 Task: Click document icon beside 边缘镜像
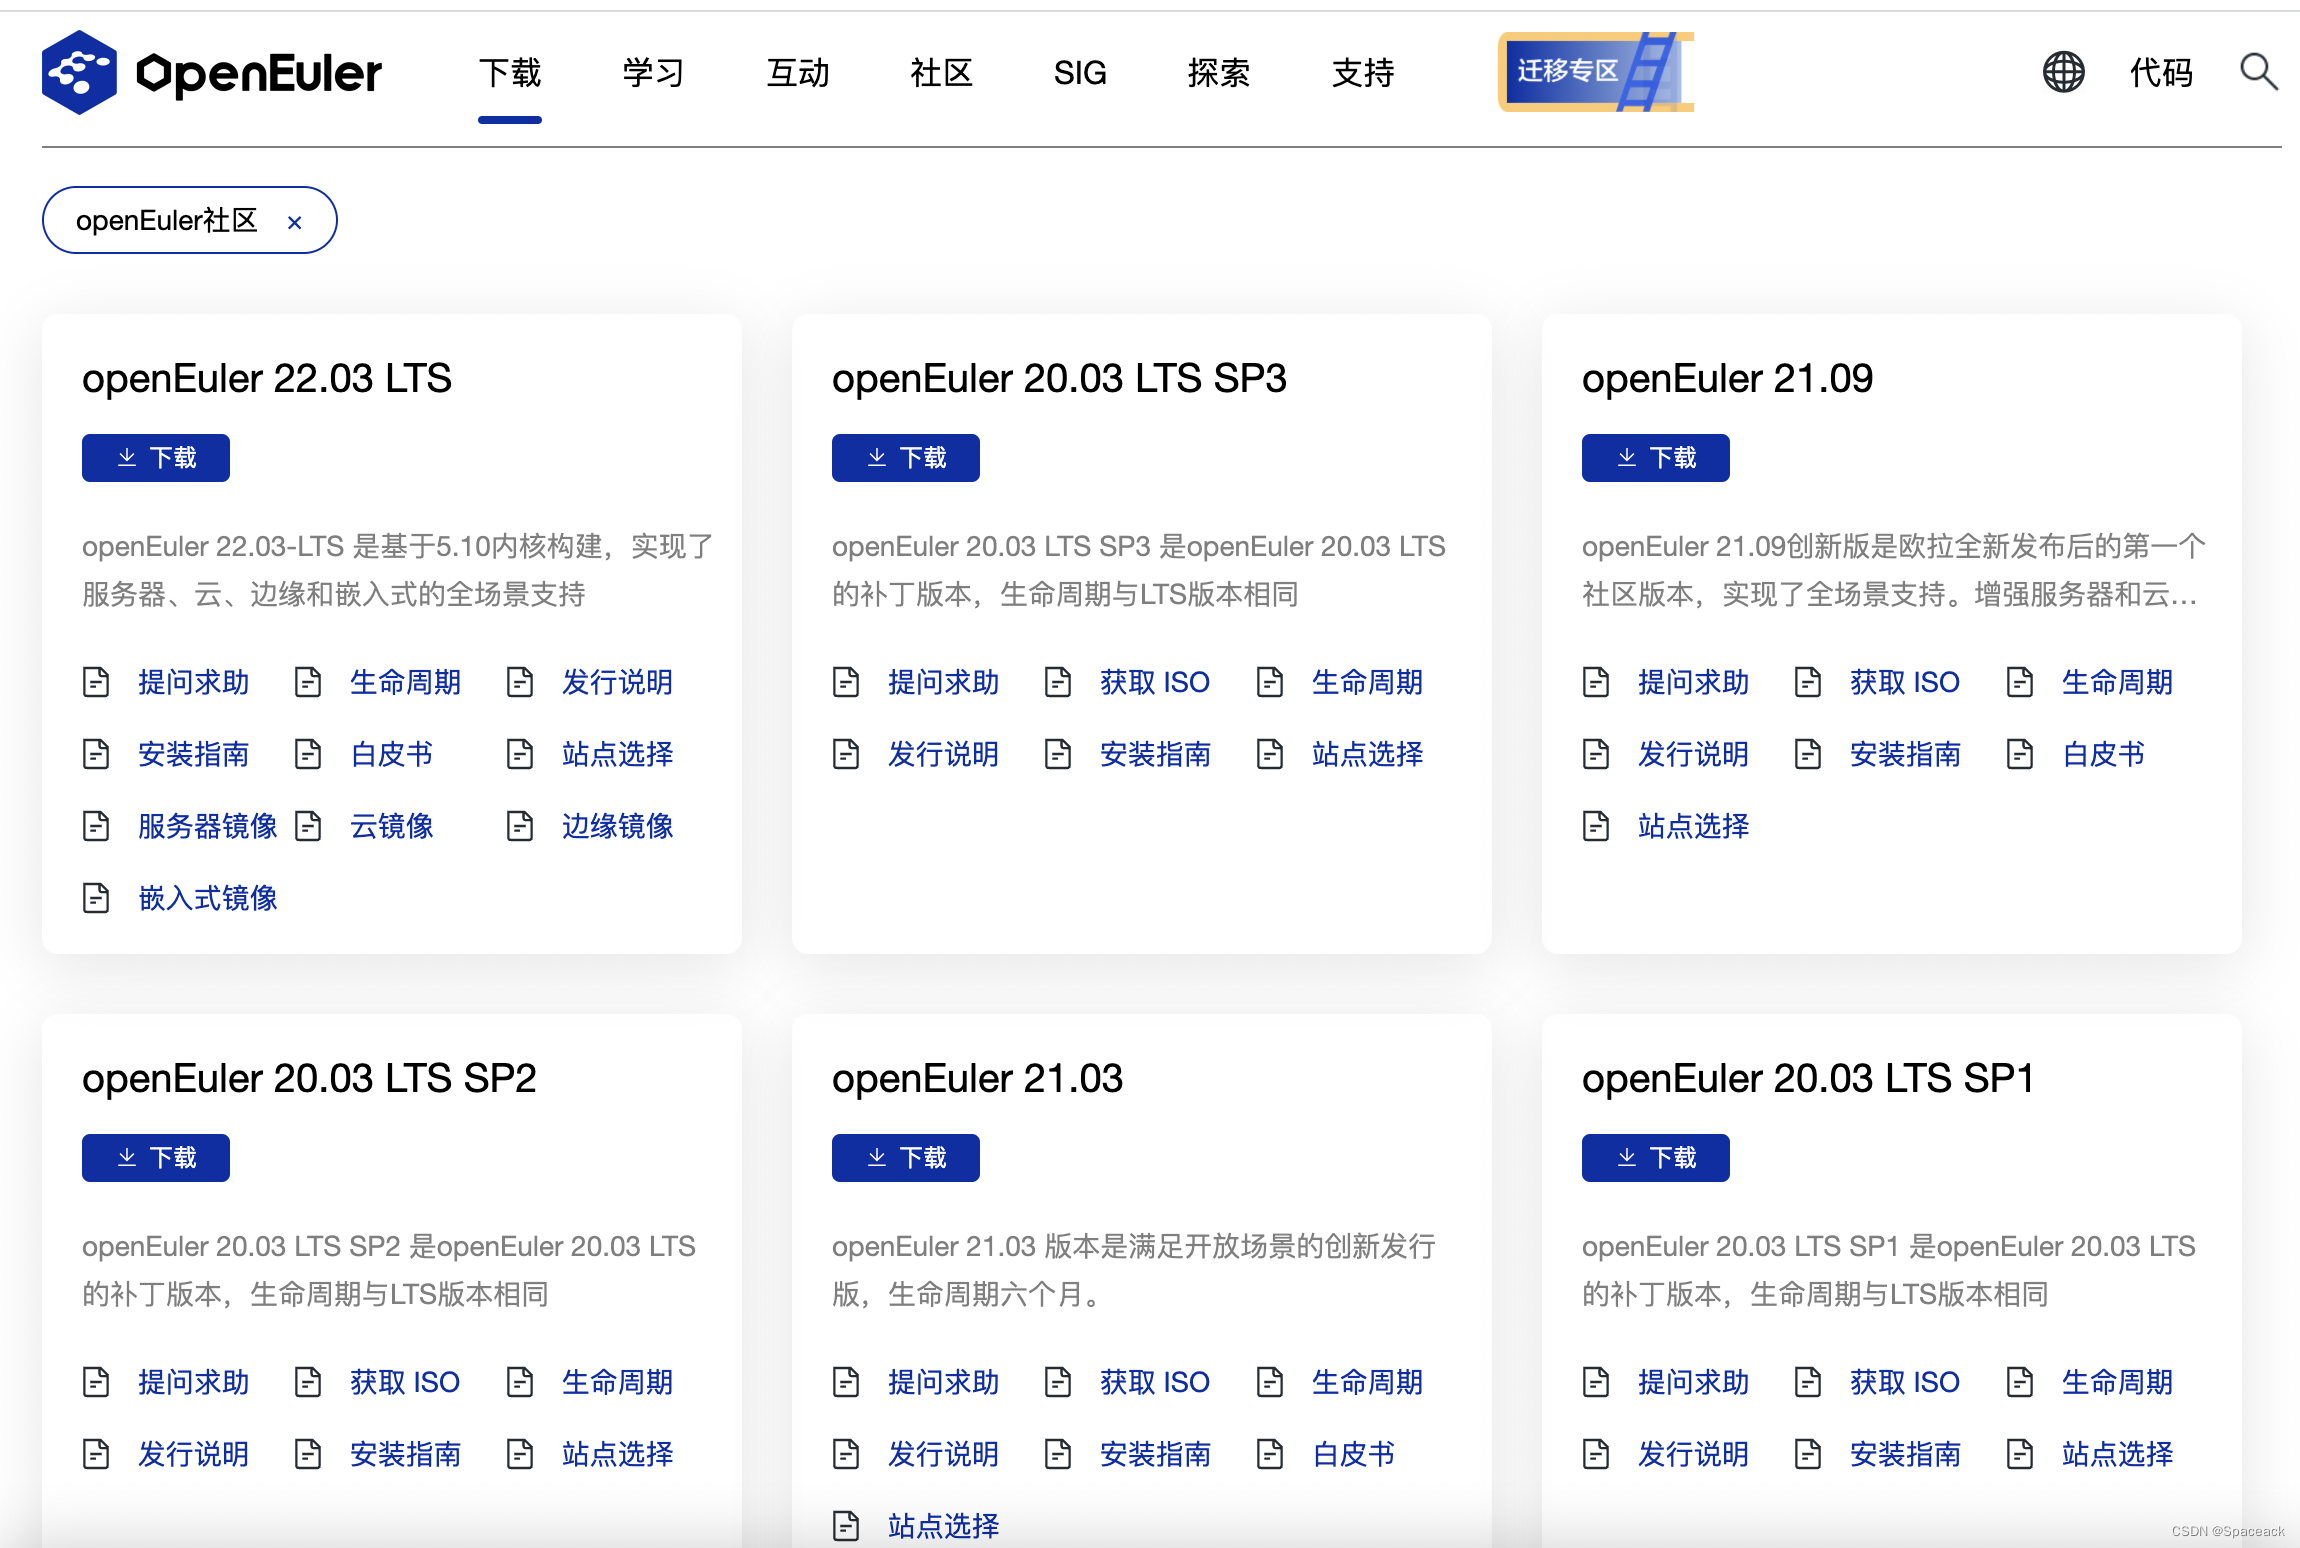[520, 826]
